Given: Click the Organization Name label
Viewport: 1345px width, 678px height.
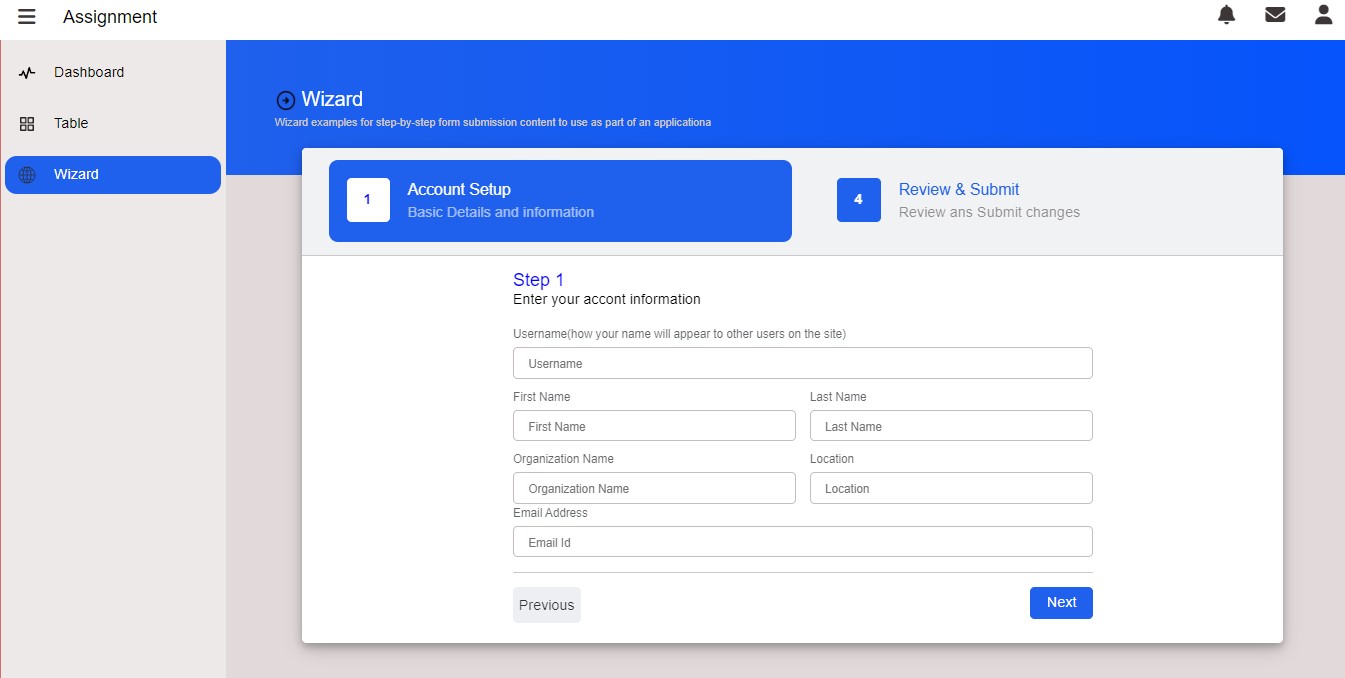Looking at the screenshot, I should [563, 459].
